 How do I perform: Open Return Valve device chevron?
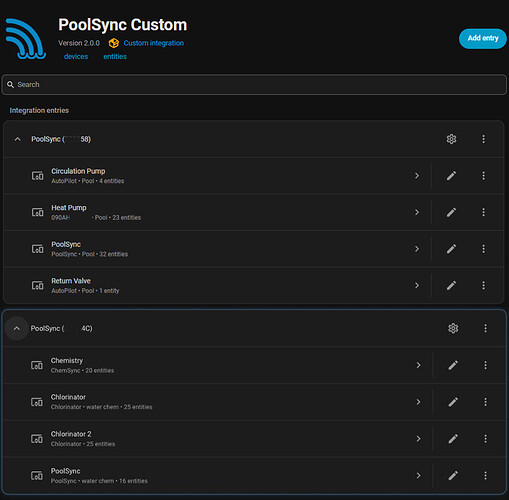(x=417, y=285)
